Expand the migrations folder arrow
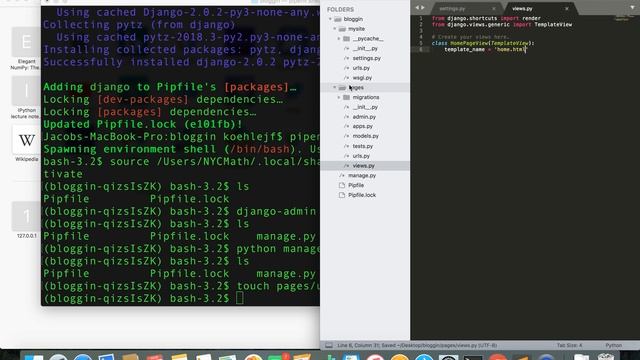The width and height of the screenshot is (640, 360). pyautogui.click(x=339, y=97)
